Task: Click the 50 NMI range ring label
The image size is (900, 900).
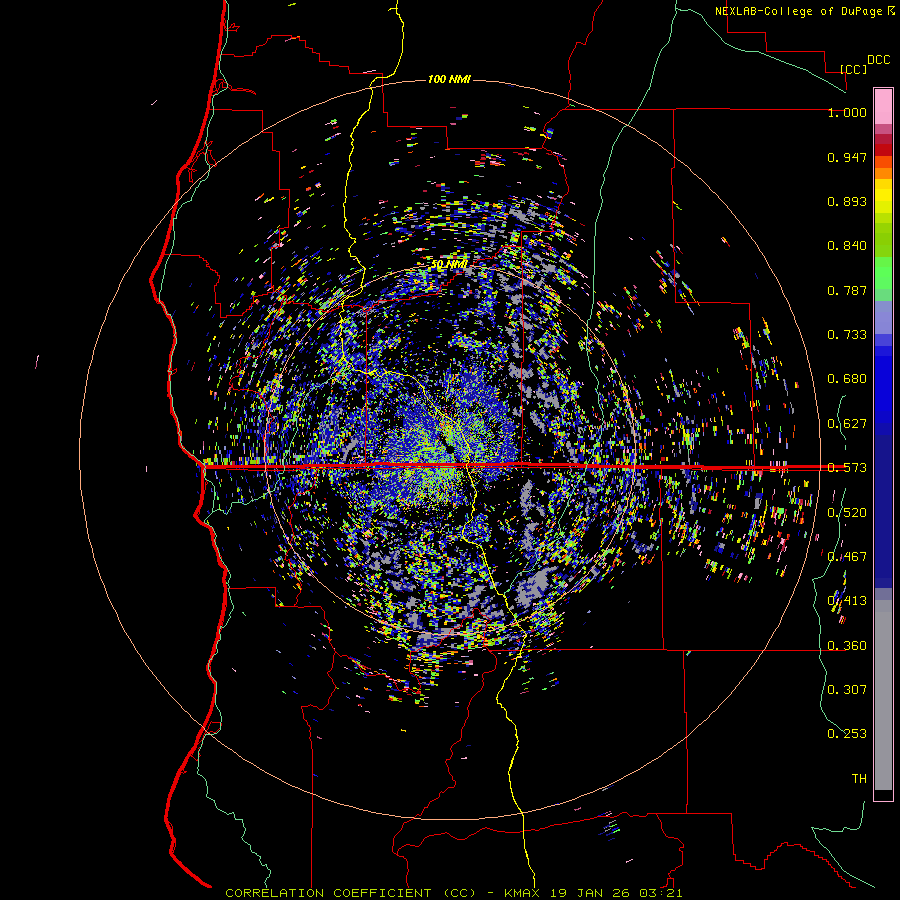Action: coord(449,264)
